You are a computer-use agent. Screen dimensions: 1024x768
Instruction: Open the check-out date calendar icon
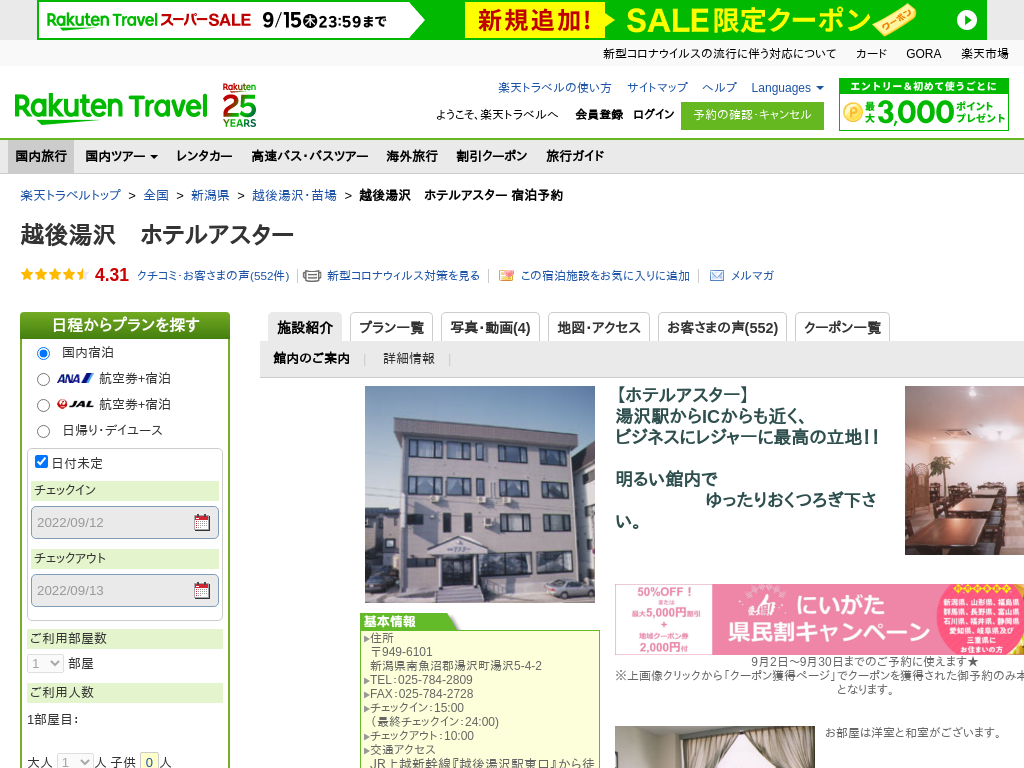(202, 590)
